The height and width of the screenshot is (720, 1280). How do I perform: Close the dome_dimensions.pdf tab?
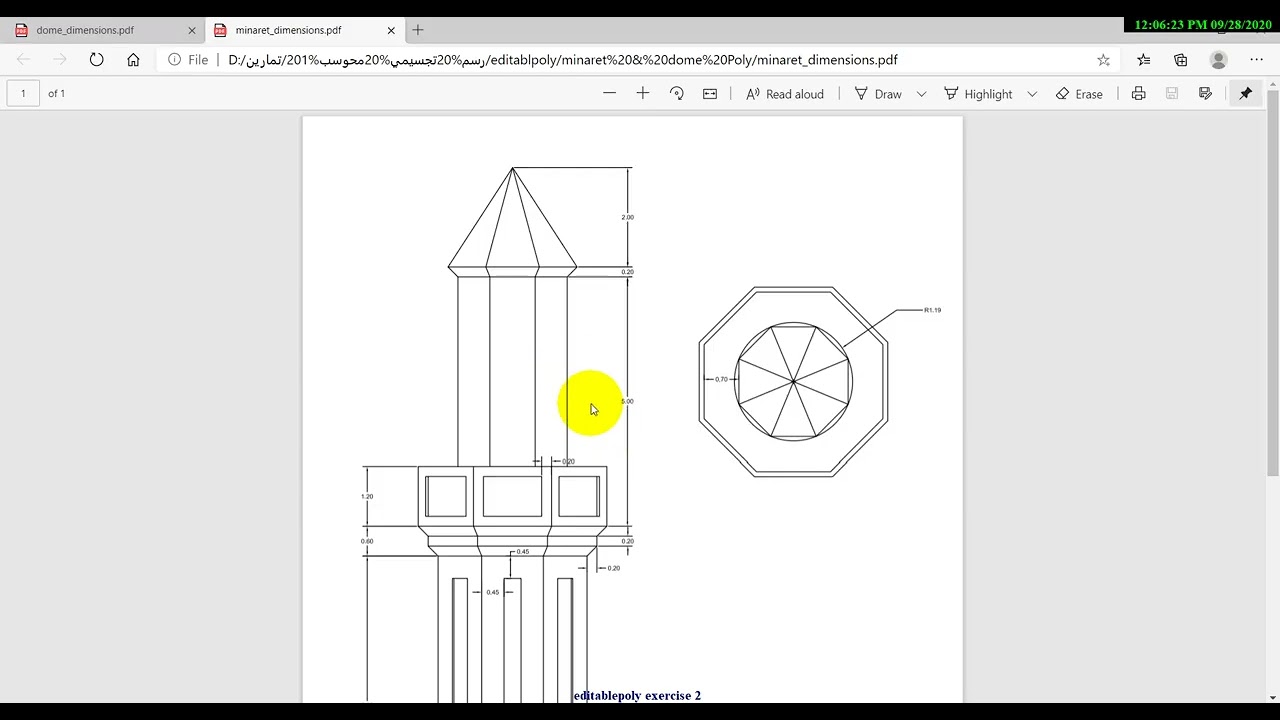(x=192, y=30)
